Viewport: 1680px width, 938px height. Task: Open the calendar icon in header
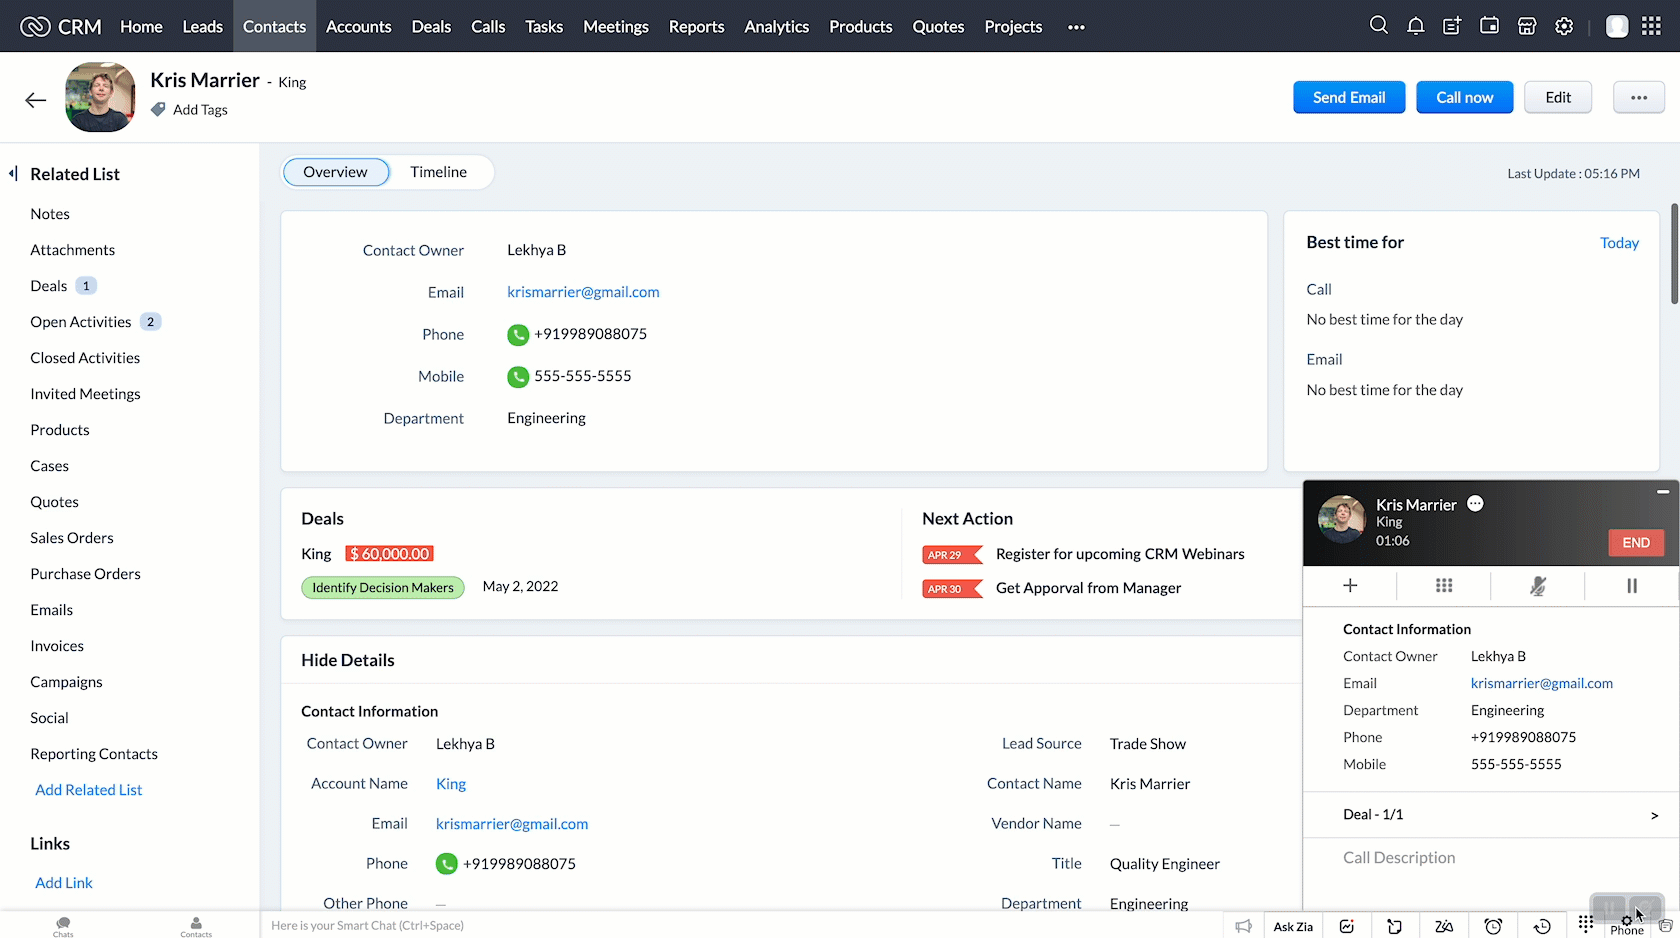coord(1489,26)
